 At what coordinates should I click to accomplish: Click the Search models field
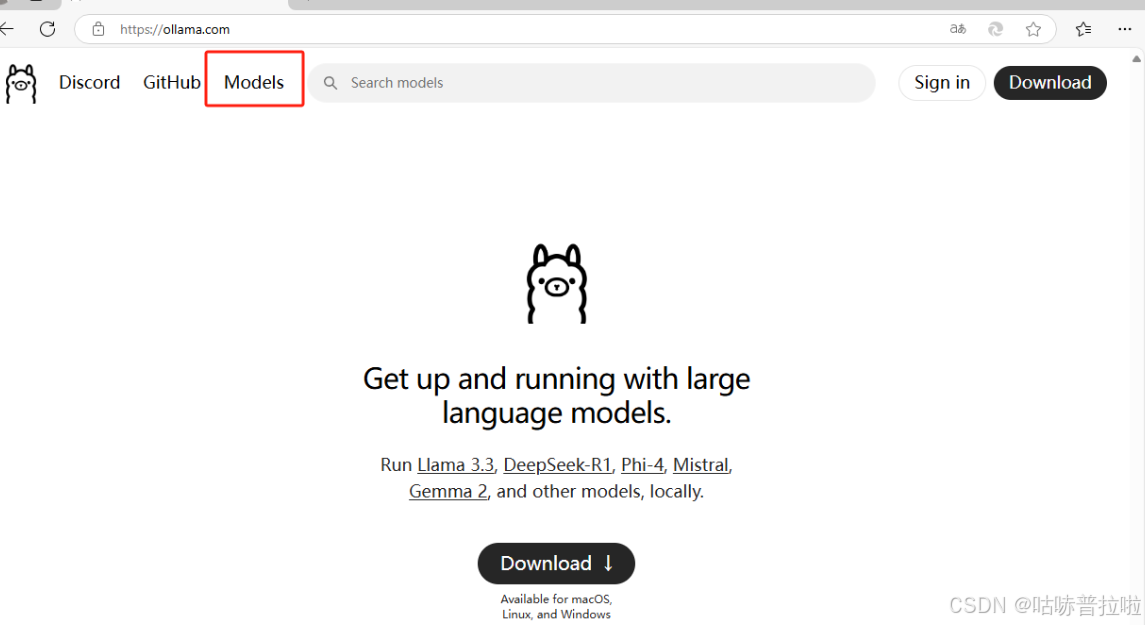pyautogui.click(x=591, y=83)
